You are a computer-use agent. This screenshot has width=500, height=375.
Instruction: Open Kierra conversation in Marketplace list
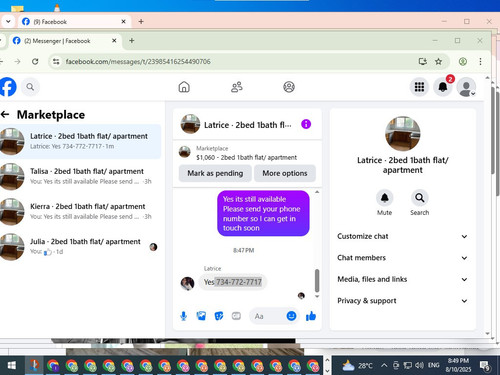pyautogui.click(x=80, y=211)
